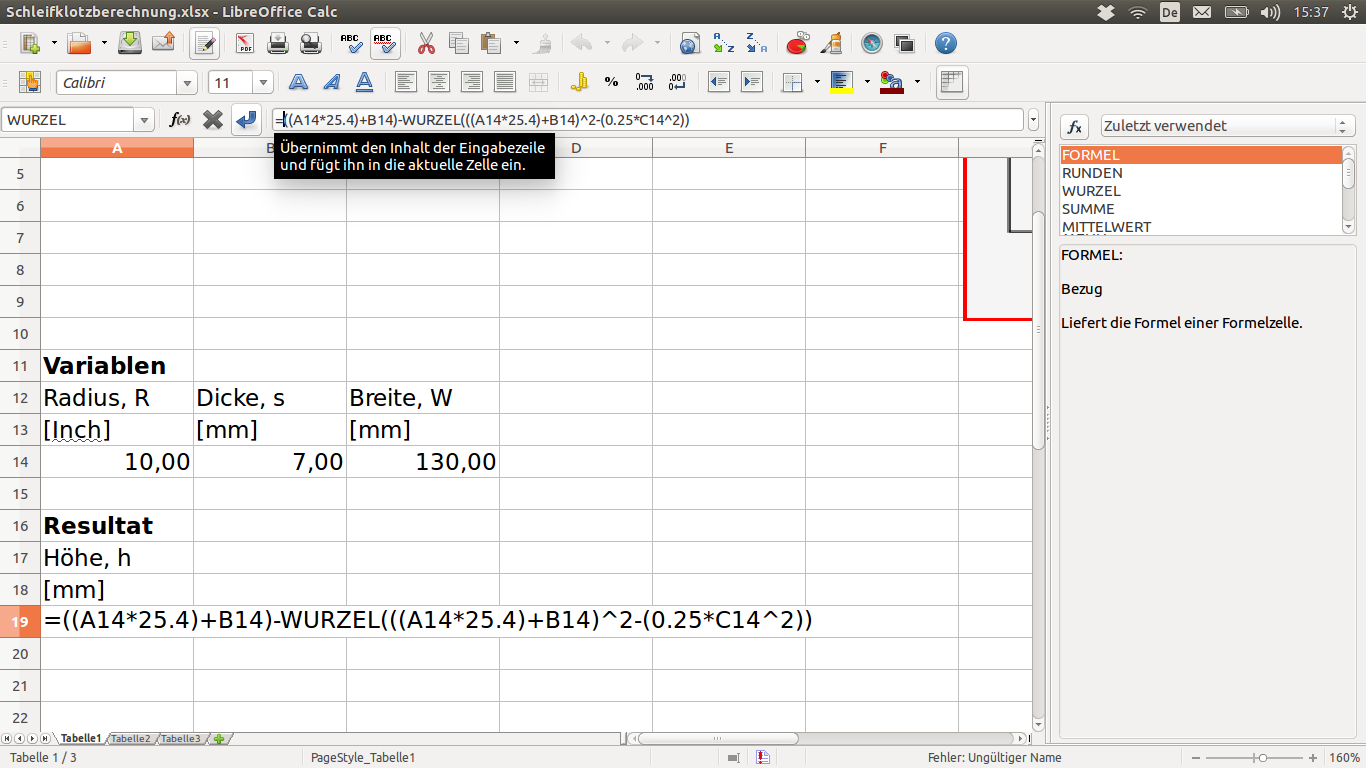Open Font Color dropdown arrow
This screenshot has height=768, width=1366.
tap(917, 82)
